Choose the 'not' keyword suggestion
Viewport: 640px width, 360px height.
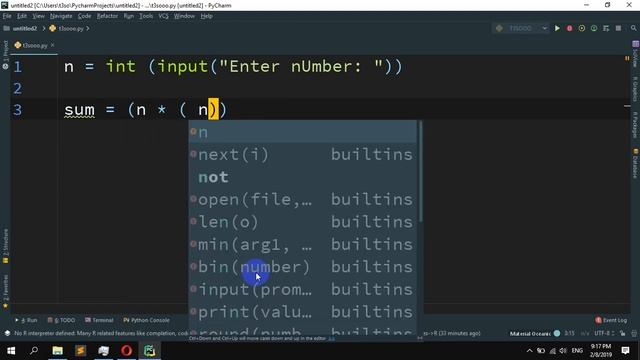tap(302, 177)
